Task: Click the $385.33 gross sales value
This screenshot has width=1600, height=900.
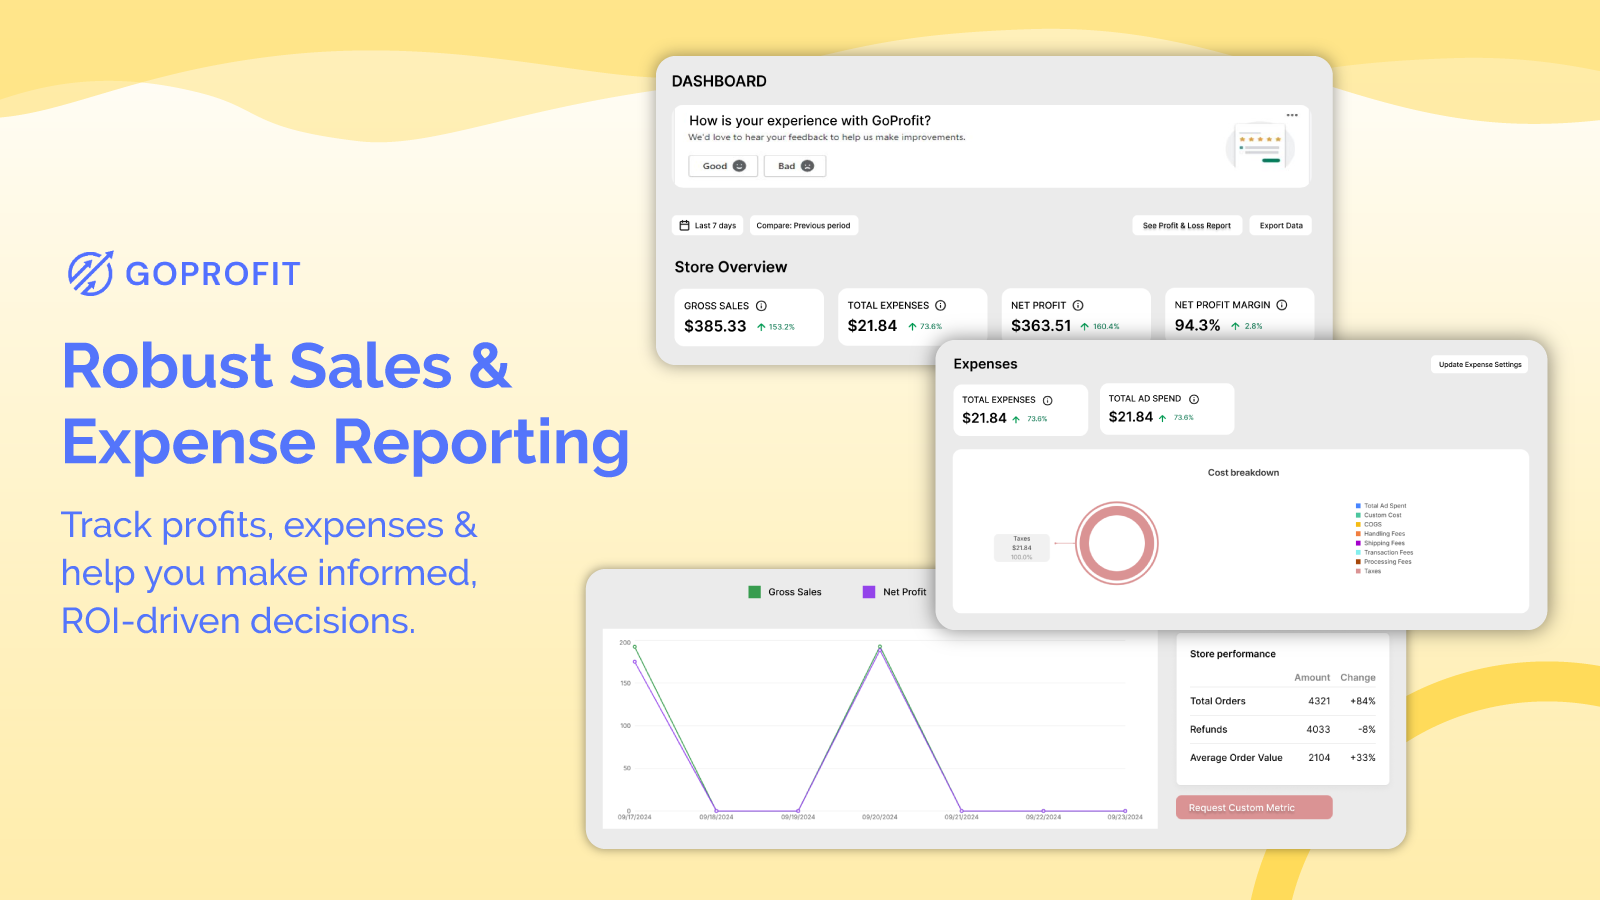Action: tap(715, 326)
